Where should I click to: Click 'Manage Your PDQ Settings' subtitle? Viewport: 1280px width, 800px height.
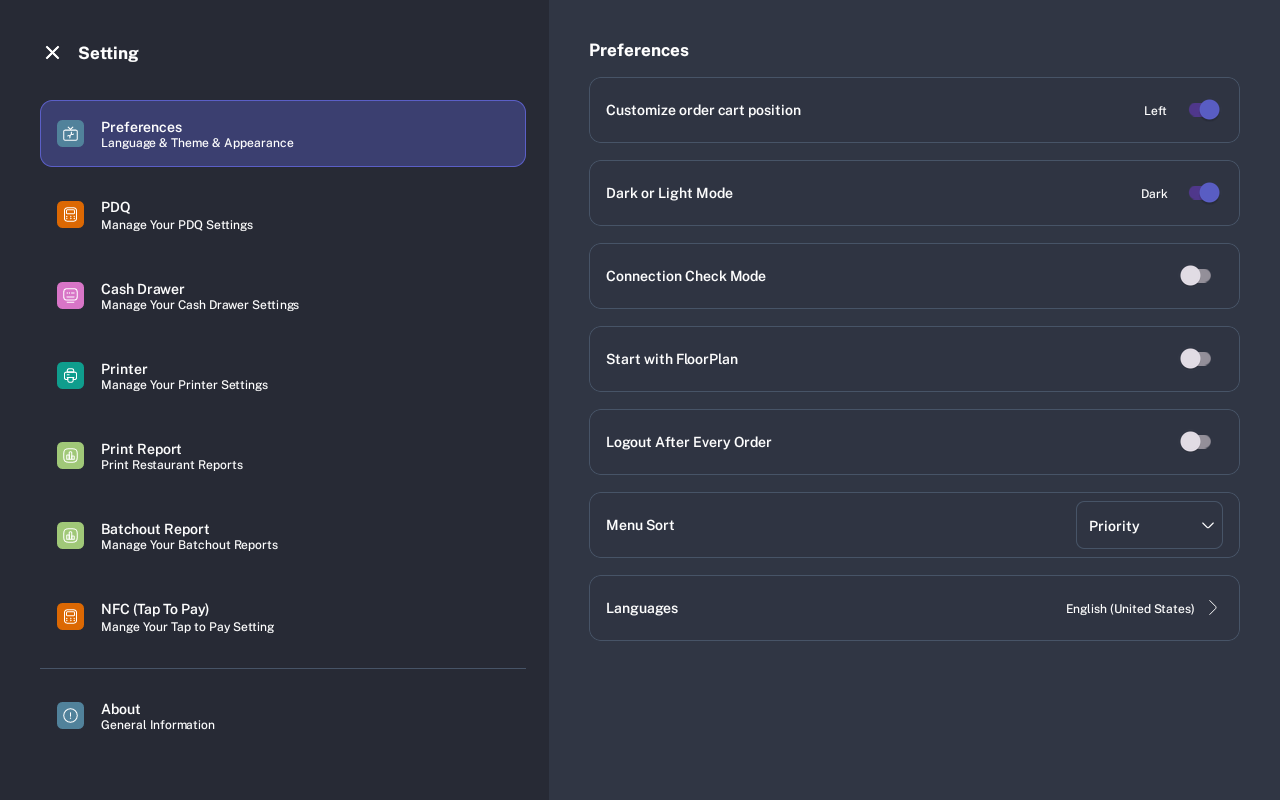[177, 225]
